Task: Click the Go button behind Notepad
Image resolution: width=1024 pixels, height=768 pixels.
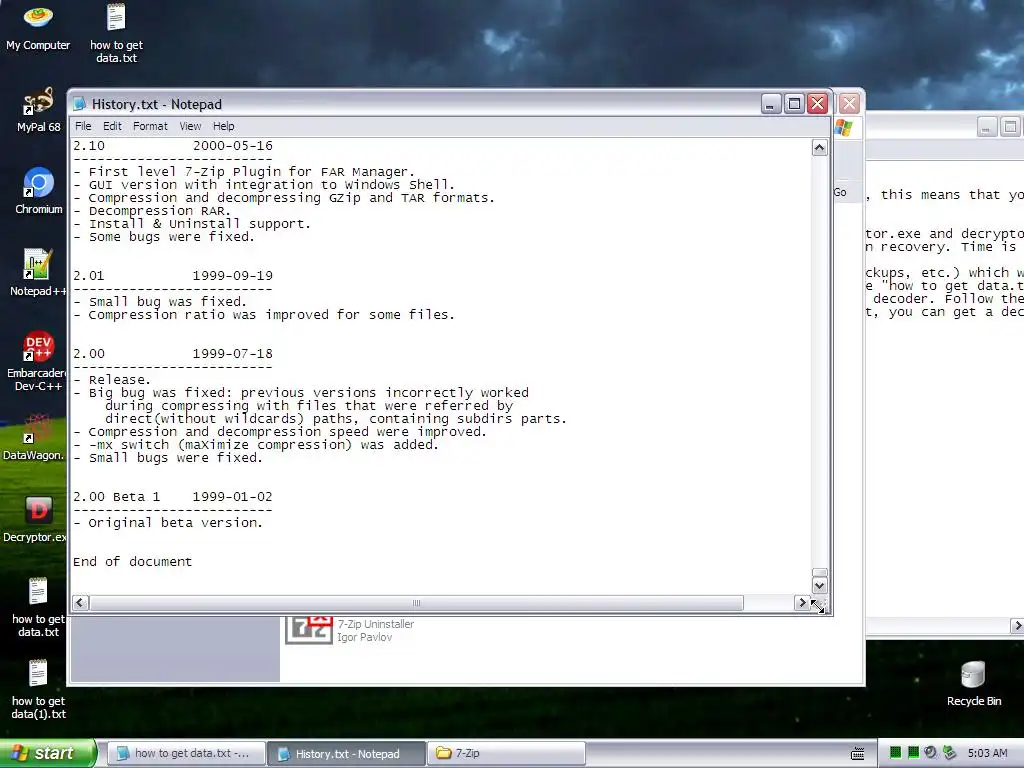Action: [x=840, y=192]
